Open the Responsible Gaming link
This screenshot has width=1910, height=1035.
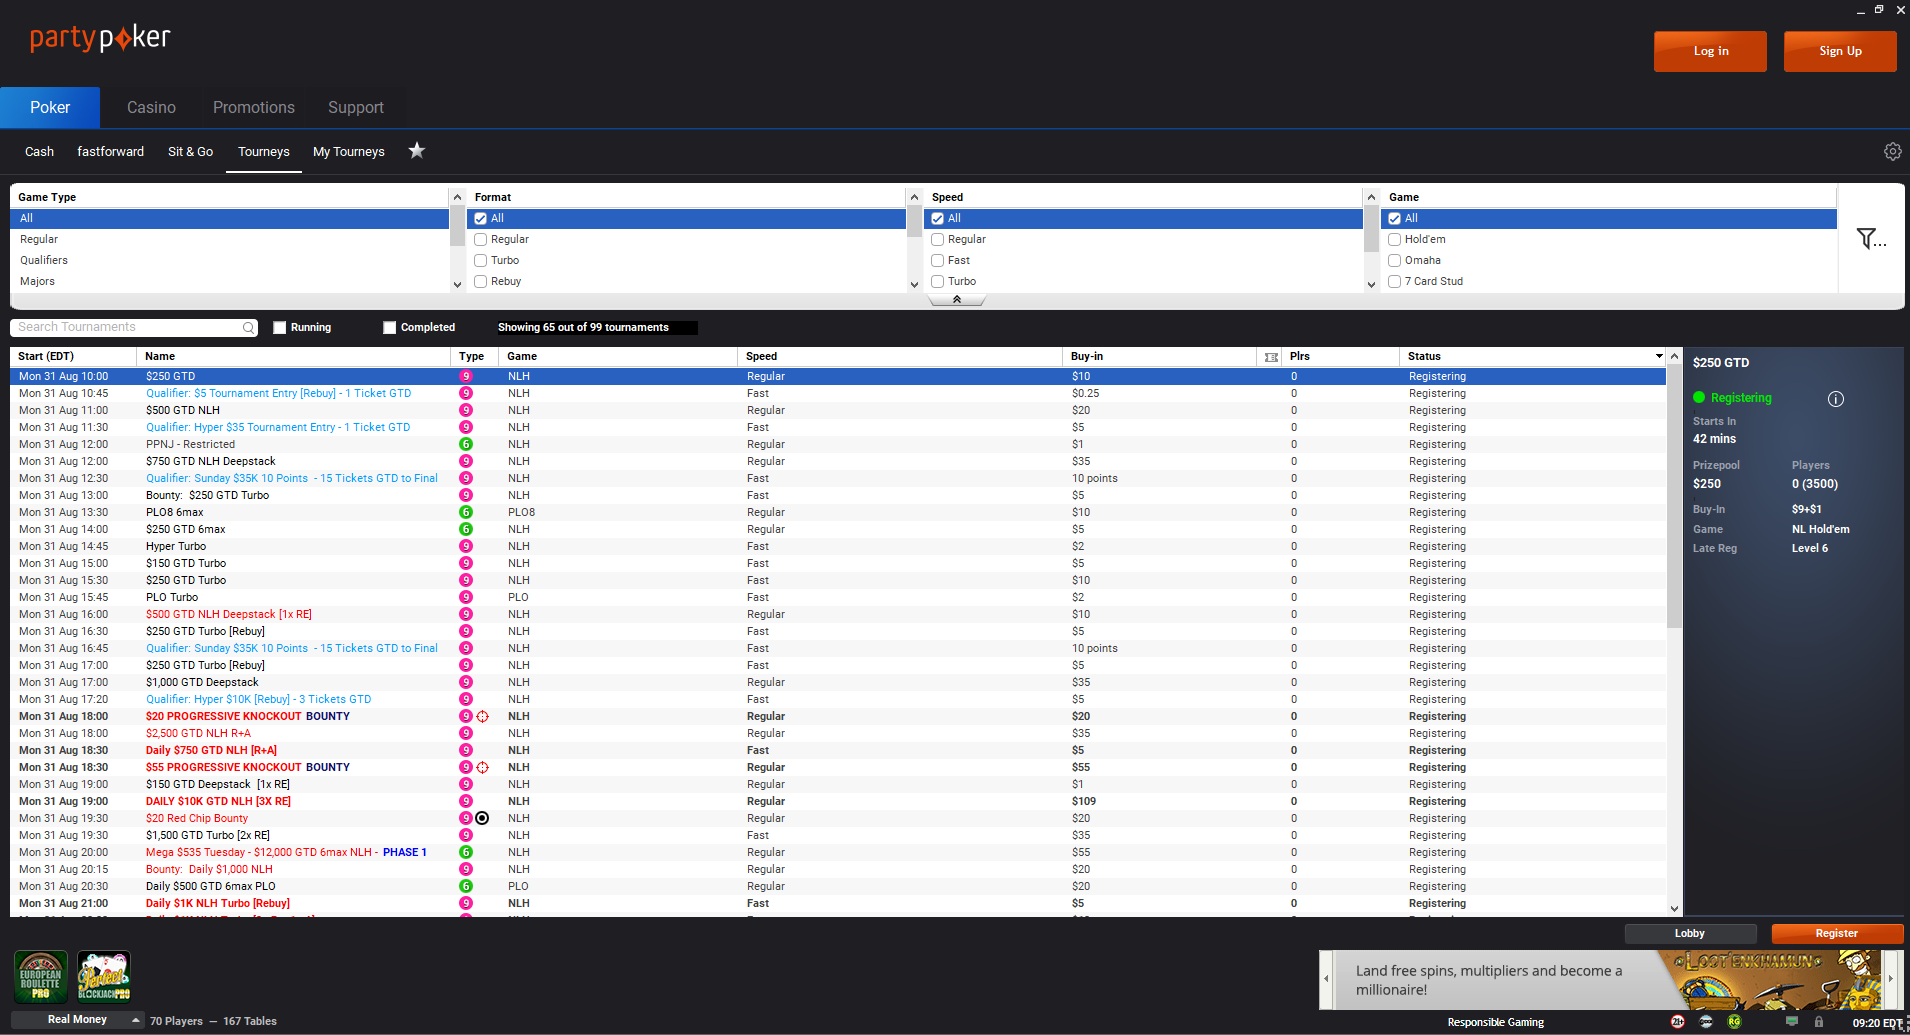pyautogui.click(x=1496, y=1022)
